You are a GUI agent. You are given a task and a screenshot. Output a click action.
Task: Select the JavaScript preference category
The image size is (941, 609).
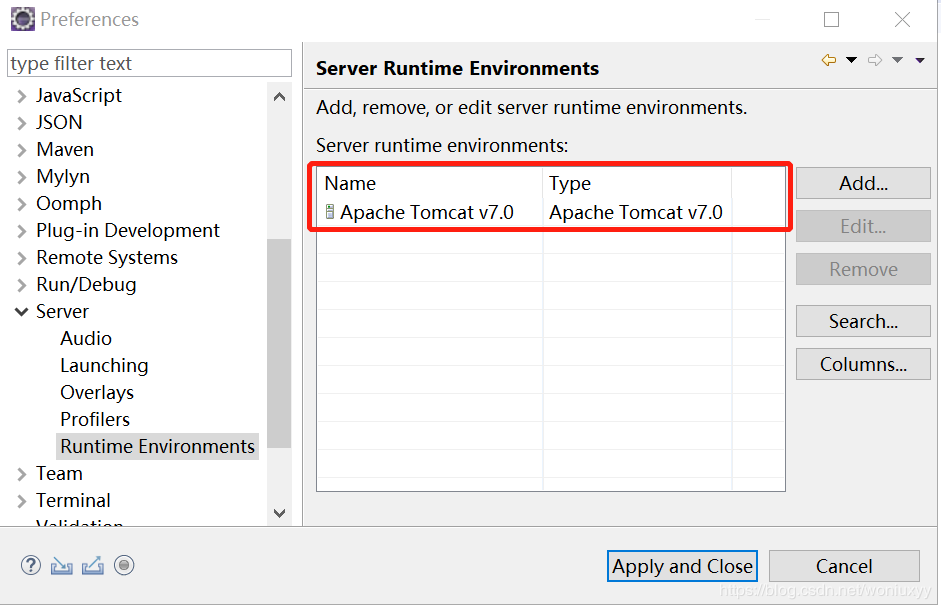pos(79,96)
